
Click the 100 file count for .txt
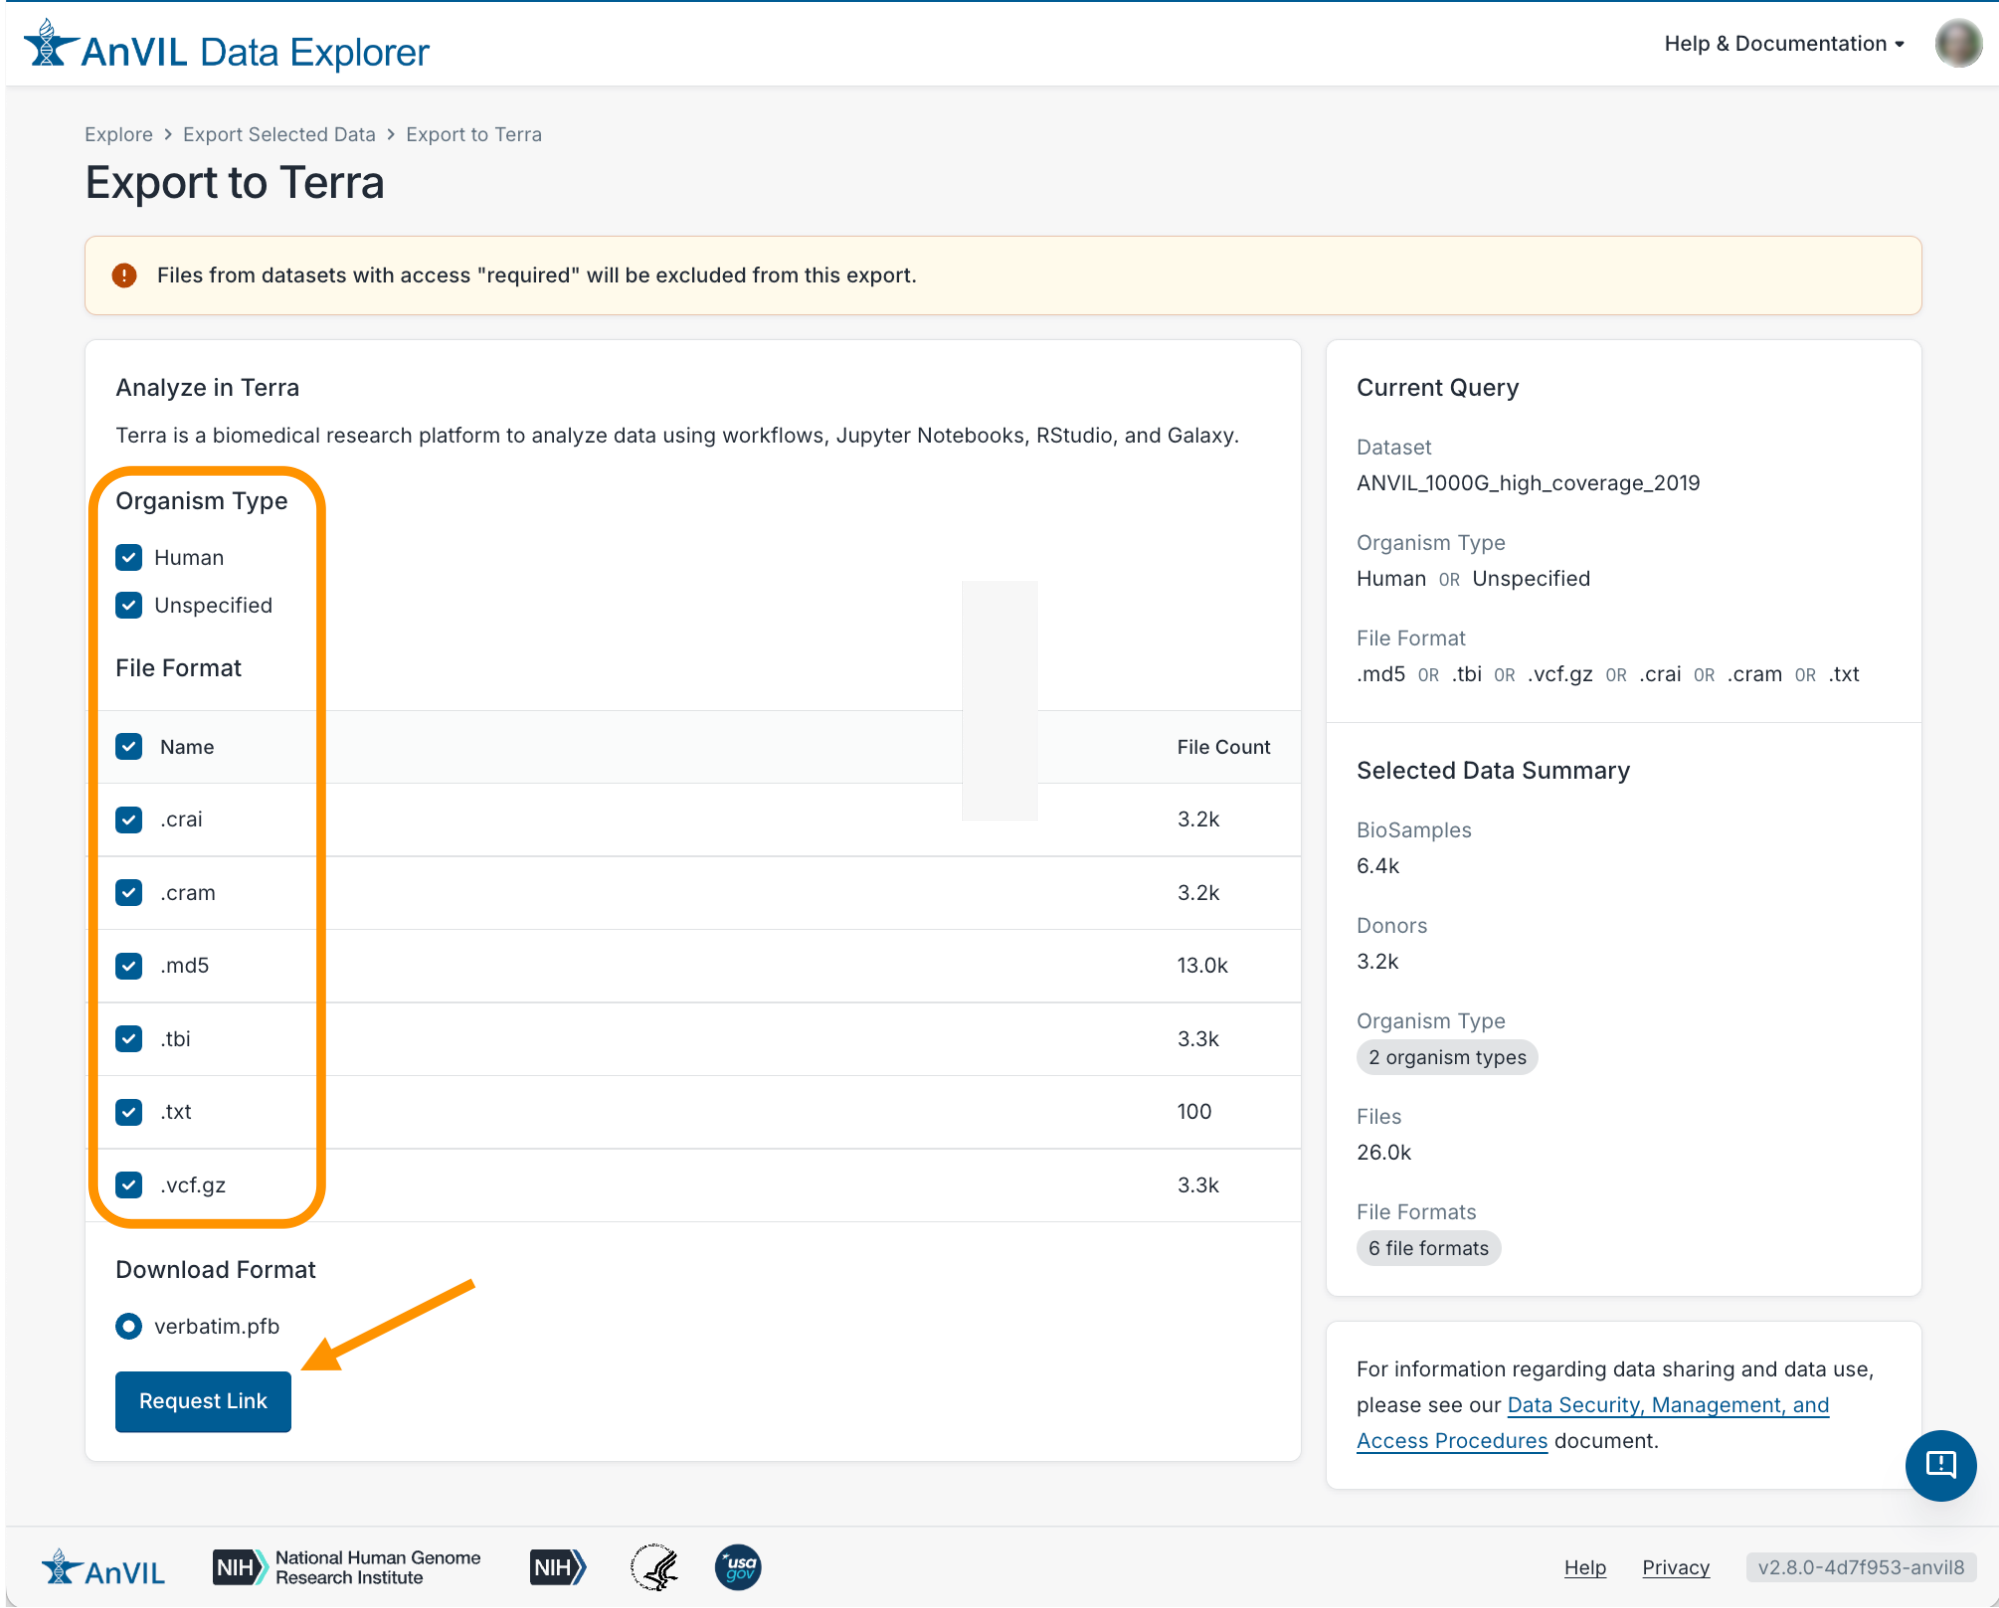(1194, 1111)
